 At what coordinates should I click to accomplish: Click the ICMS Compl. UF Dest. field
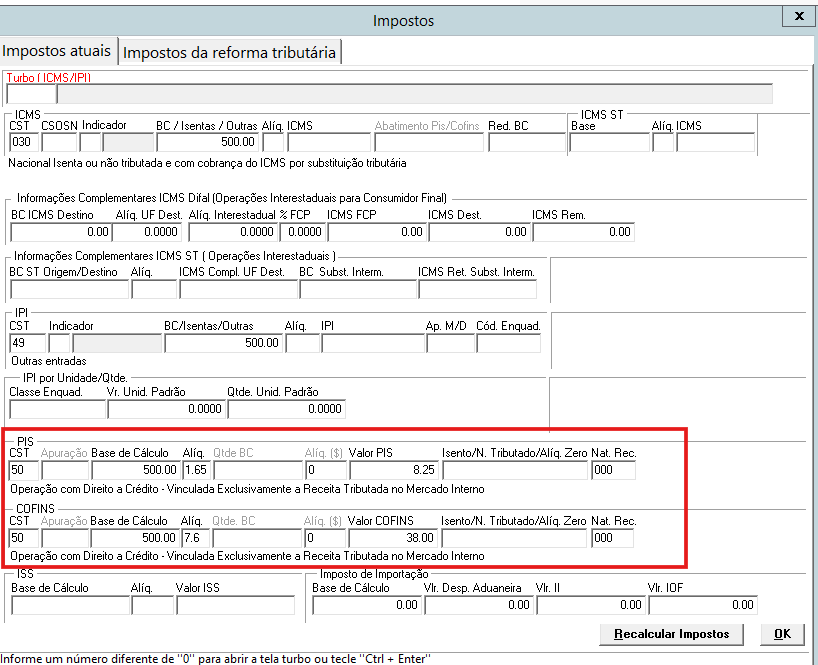pyautogui.click(x=238, y=289)
